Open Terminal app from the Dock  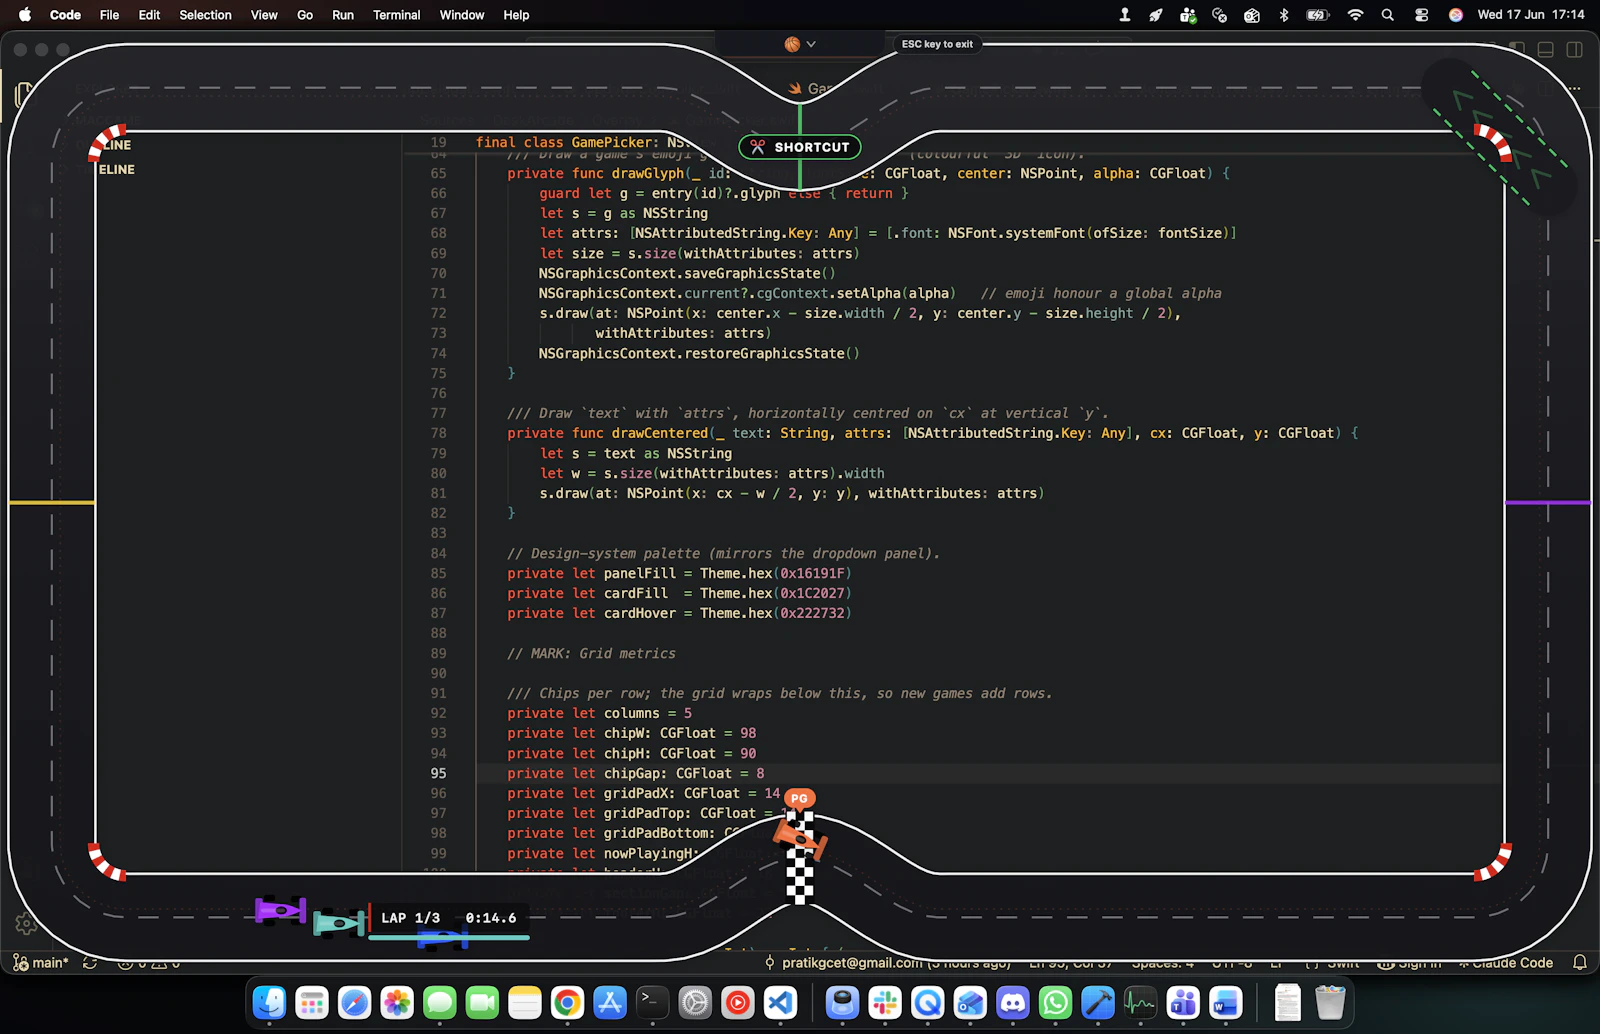tap(652, 1002)
